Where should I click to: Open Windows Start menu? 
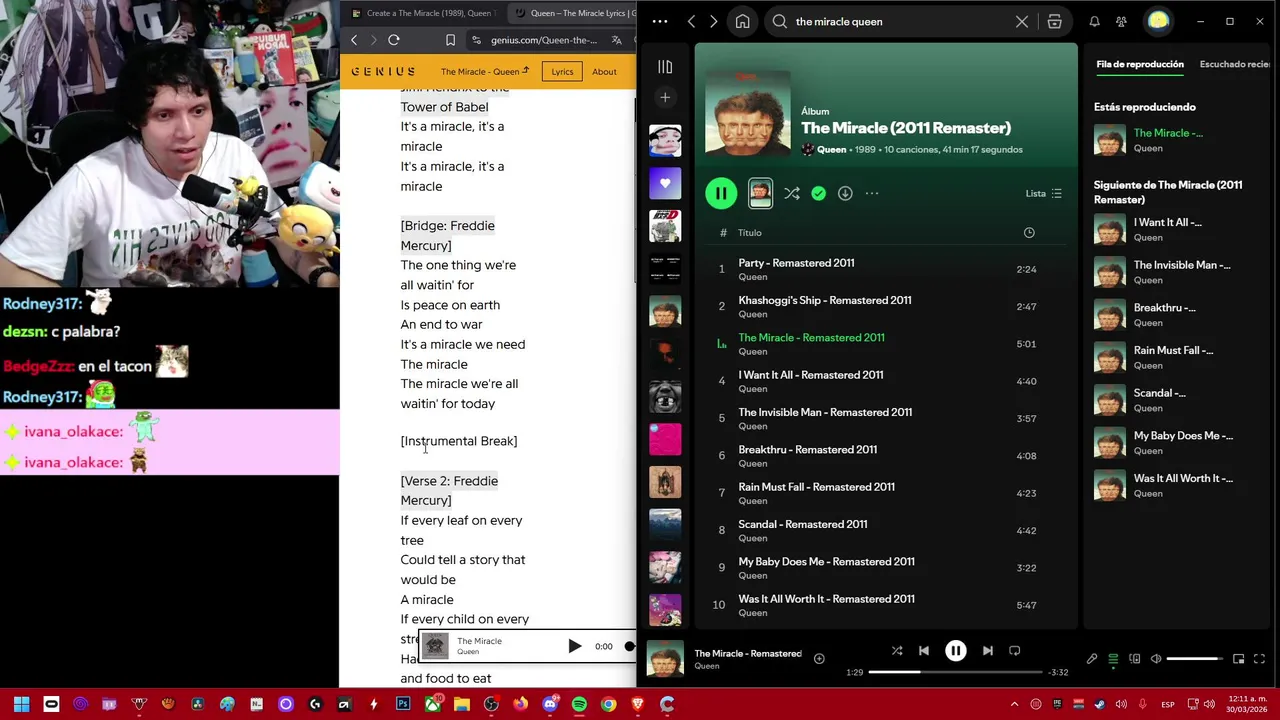click(21, 704)
